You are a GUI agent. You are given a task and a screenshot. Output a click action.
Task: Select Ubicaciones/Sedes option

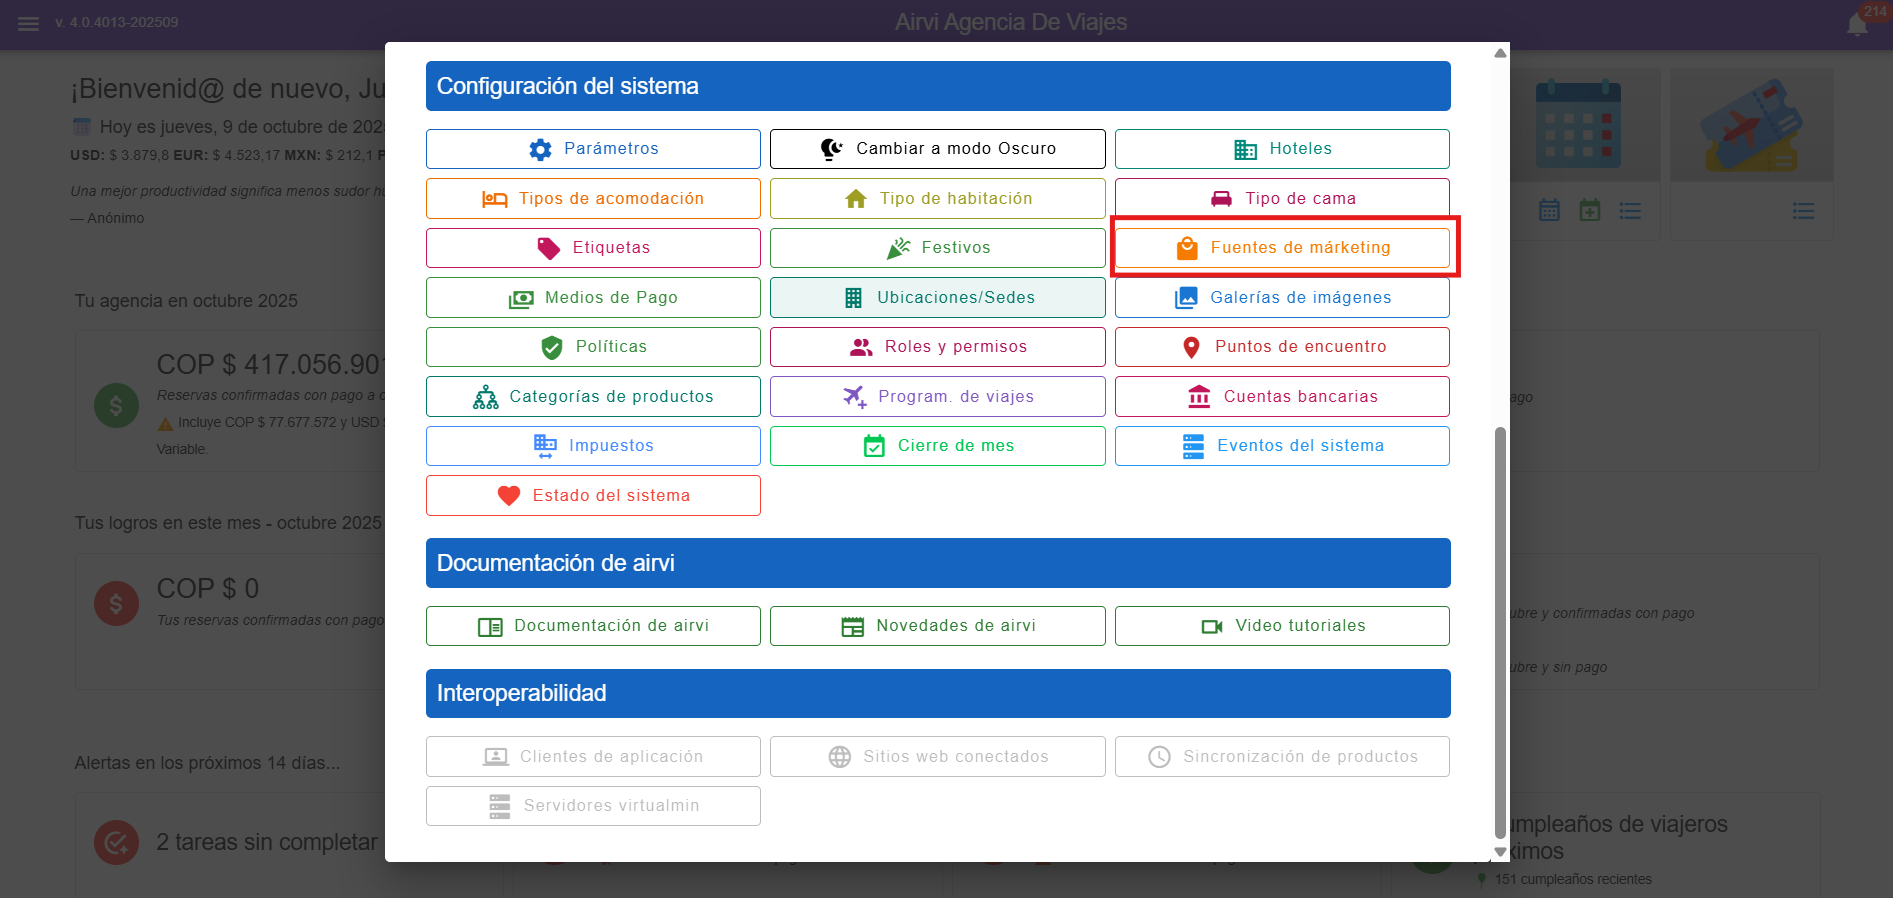[x=937, y=298]
